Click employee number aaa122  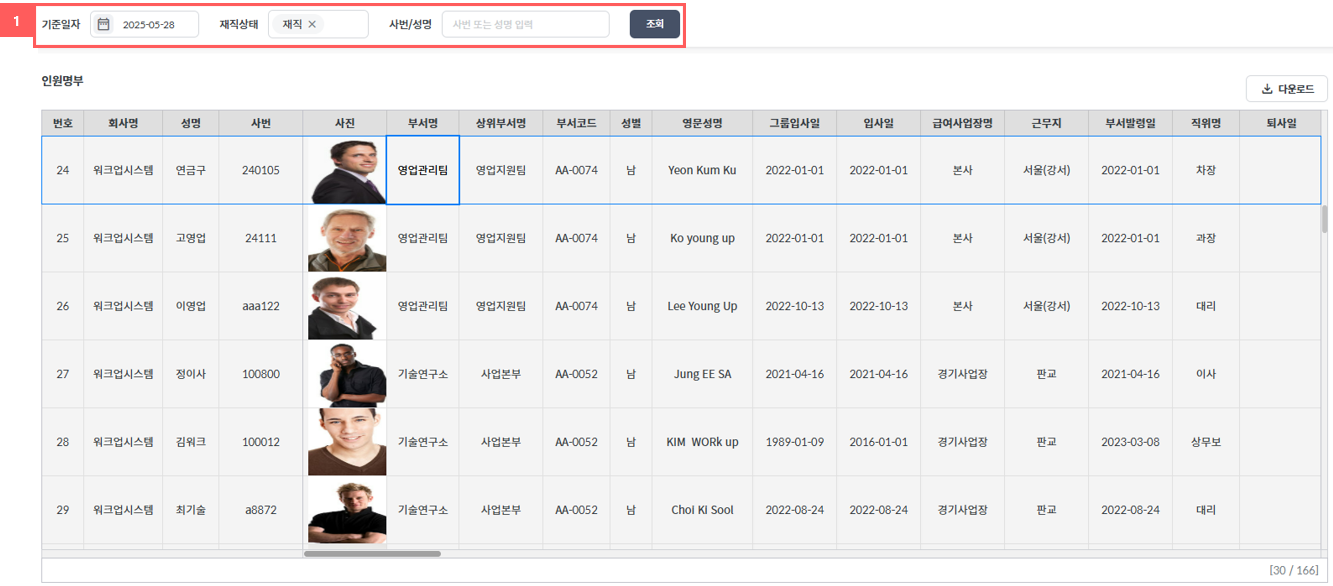coord(261,306)
